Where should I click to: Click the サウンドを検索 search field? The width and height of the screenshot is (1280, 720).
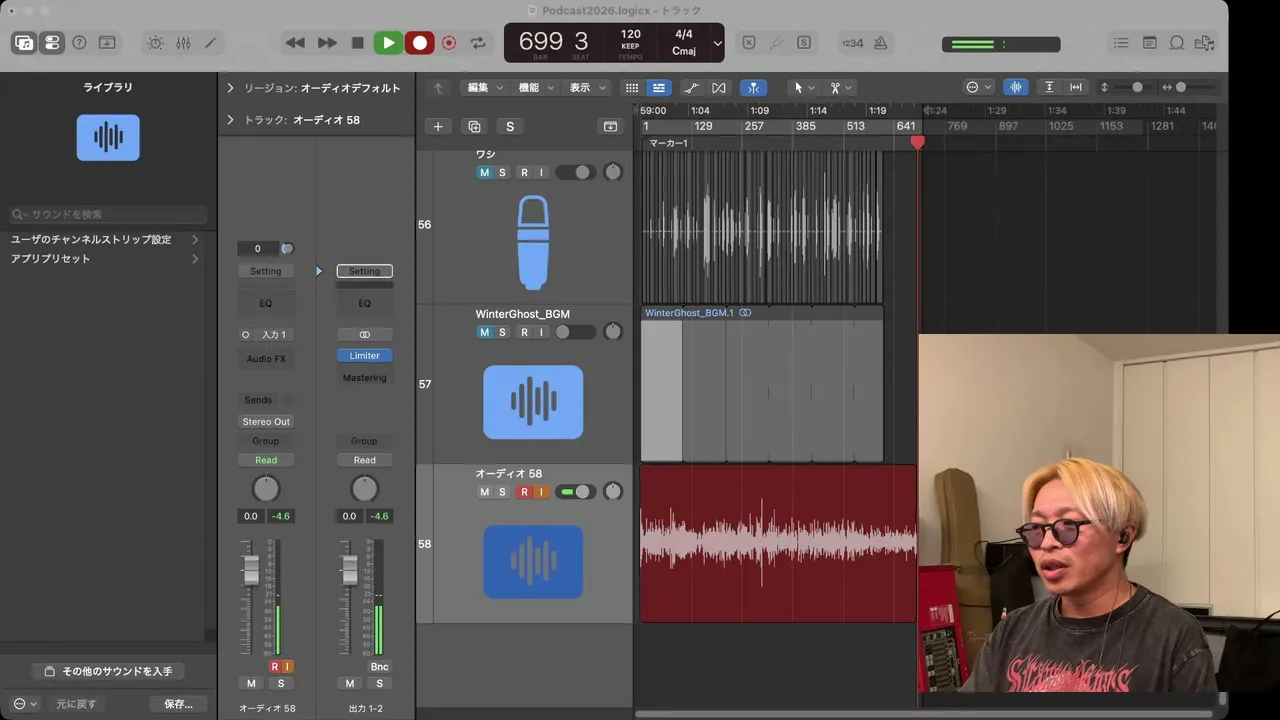point(108,215)
